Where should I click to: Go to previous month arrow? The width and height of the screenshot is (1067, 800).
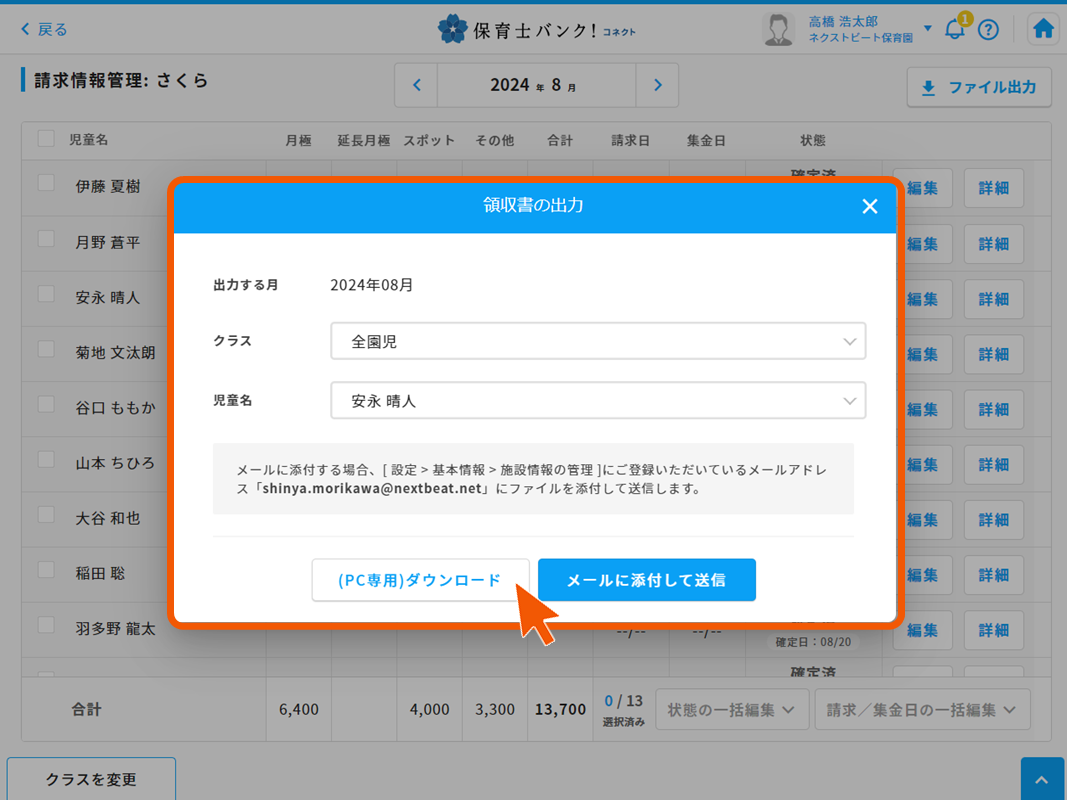coord(417,86)
